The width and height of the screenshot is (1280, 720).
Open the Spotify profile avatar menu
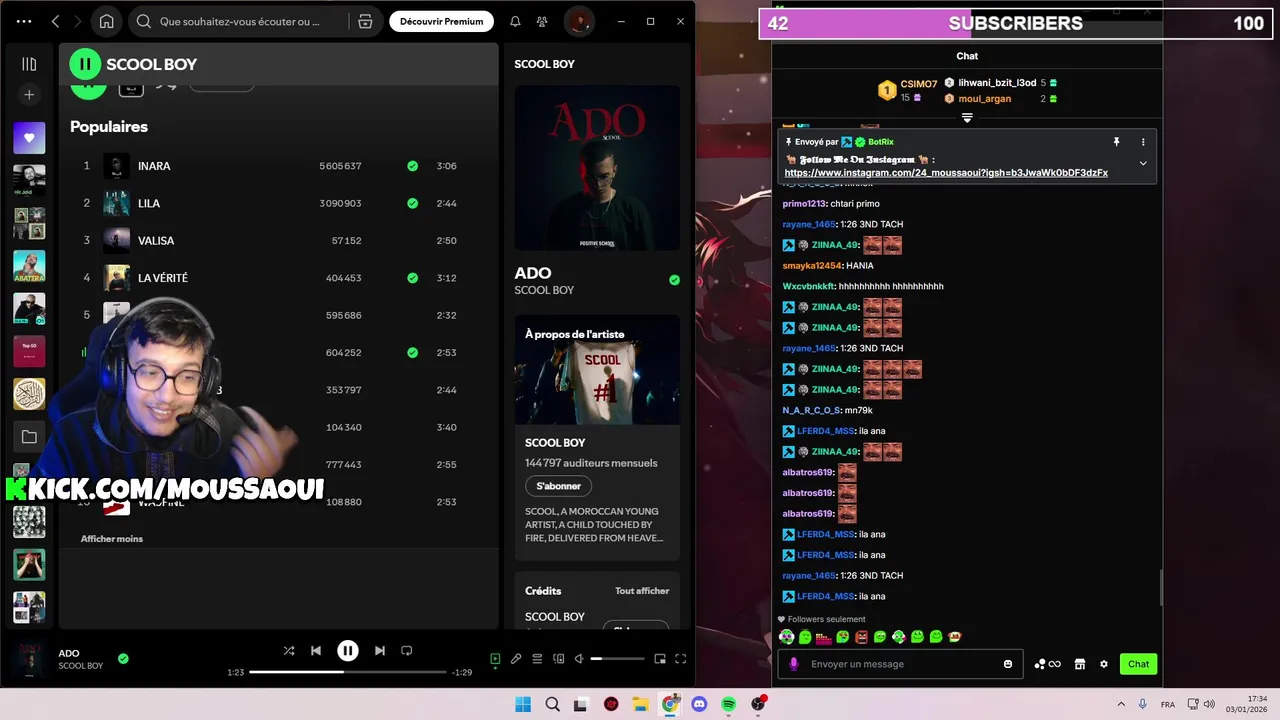point(578,21)
